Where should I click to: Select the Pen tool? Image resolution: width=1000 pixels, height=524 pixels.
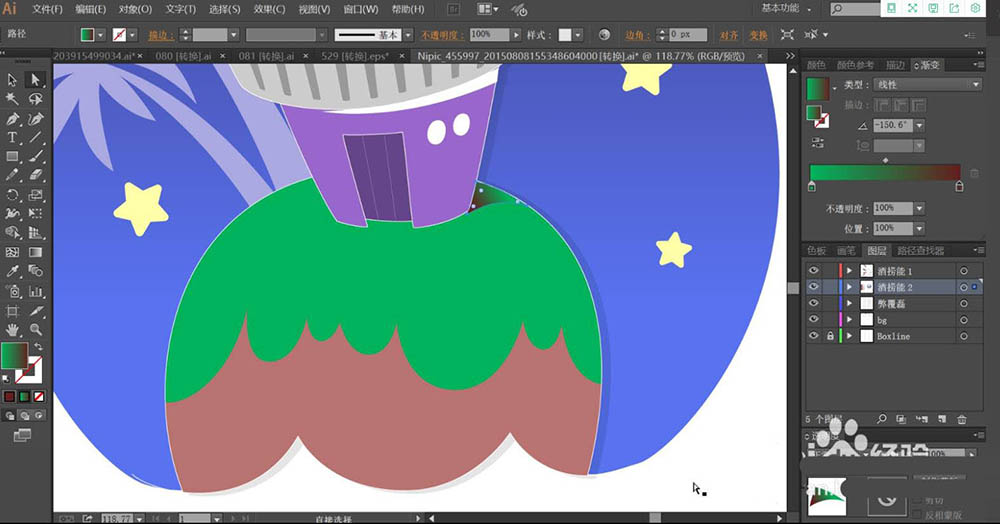(13, 119)
